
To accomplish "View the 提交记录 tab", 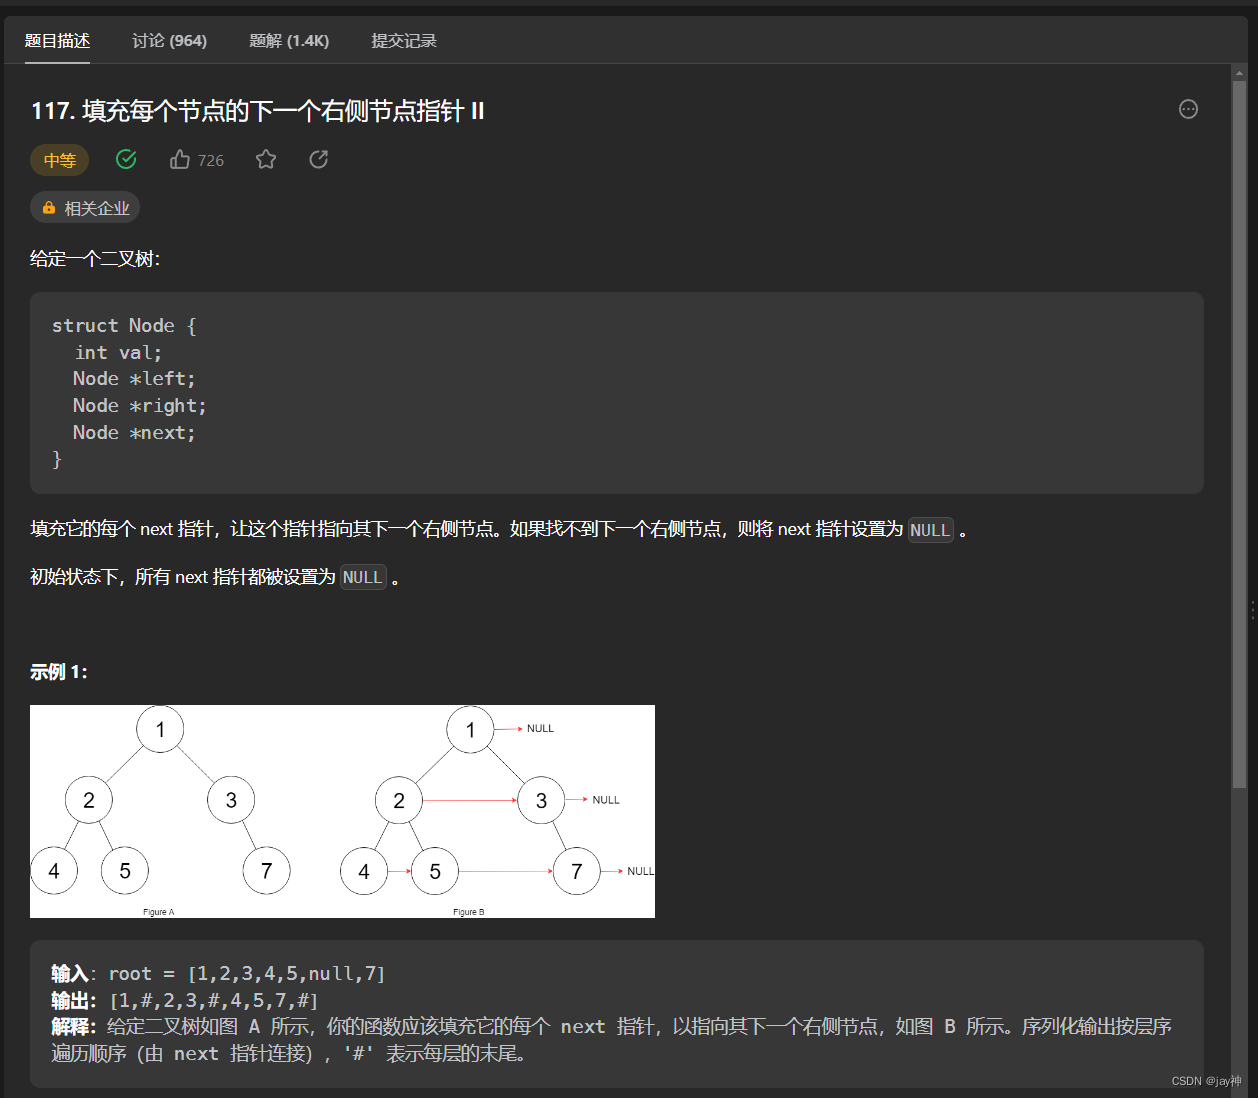I will pos(404,41).
